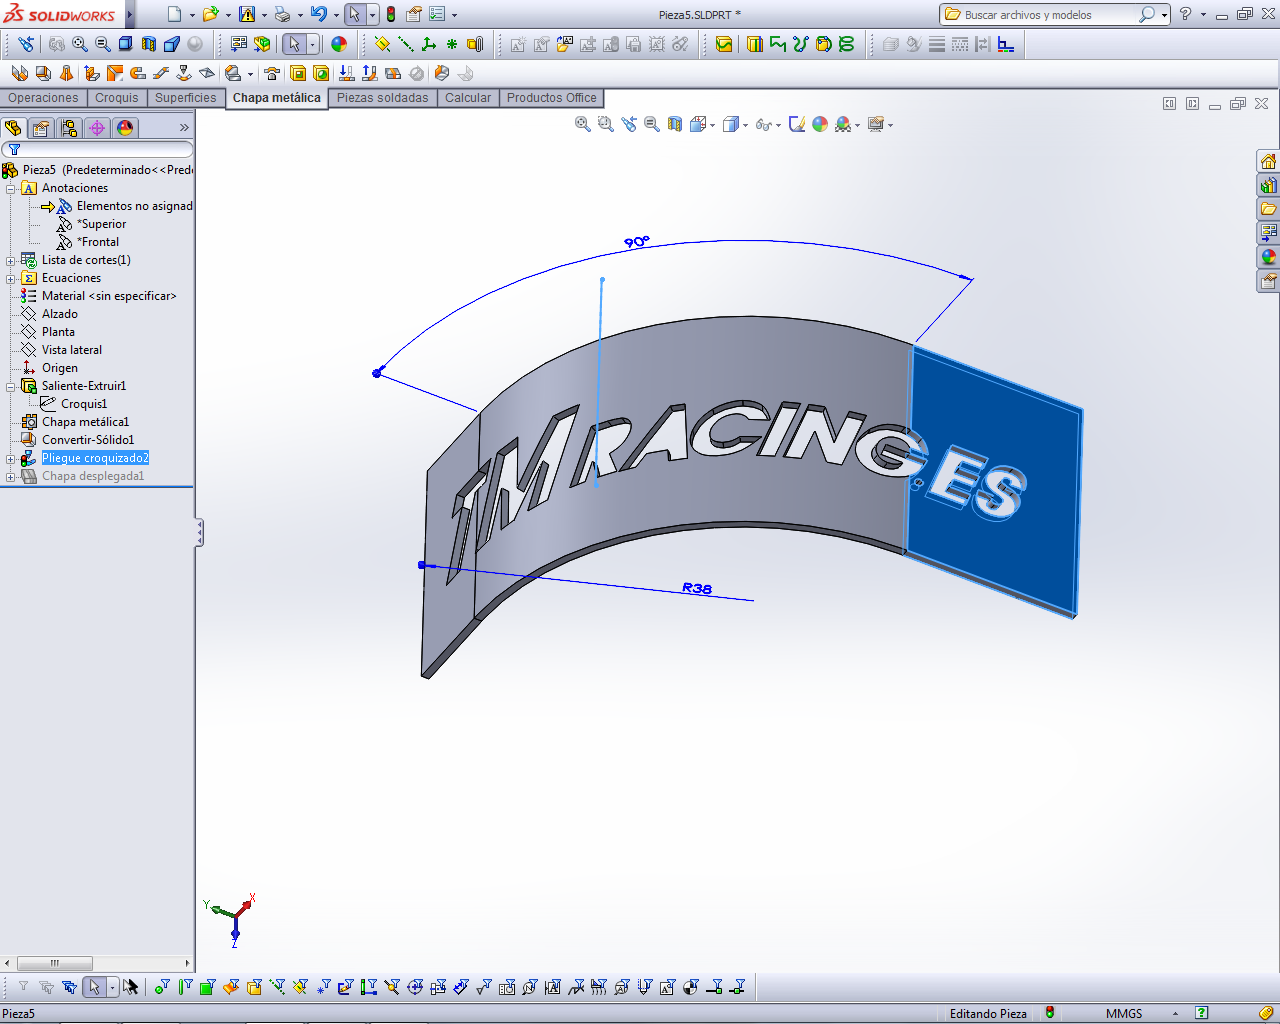Open the DisplayManager tab icon
The height and width of the screenshot is (1024, 1280).
(x=125, y=128)
